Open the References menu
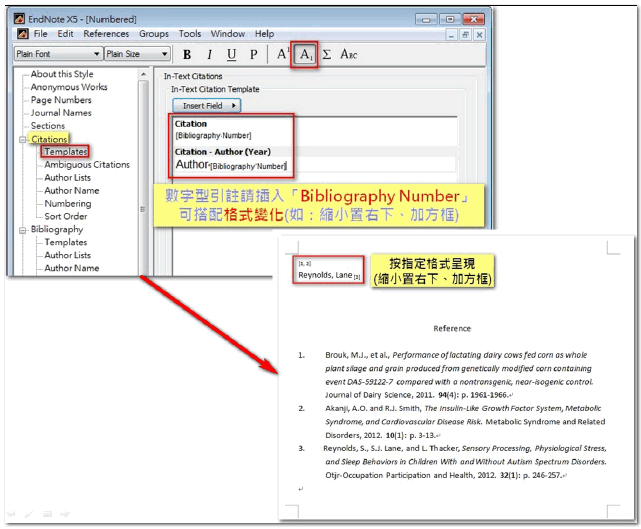The width and height of the screenshot is (641, 529). [x=106, y=34]
